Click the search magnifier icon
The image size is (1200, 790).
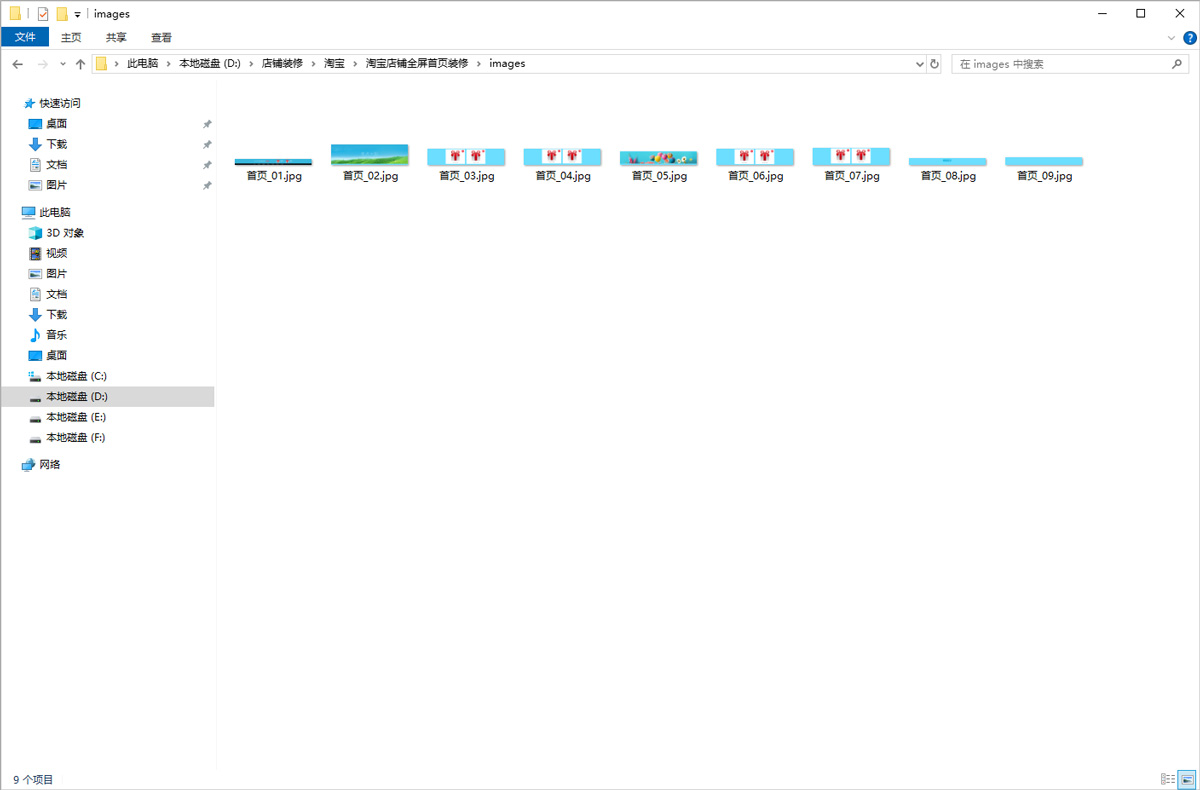[1177, 64]
